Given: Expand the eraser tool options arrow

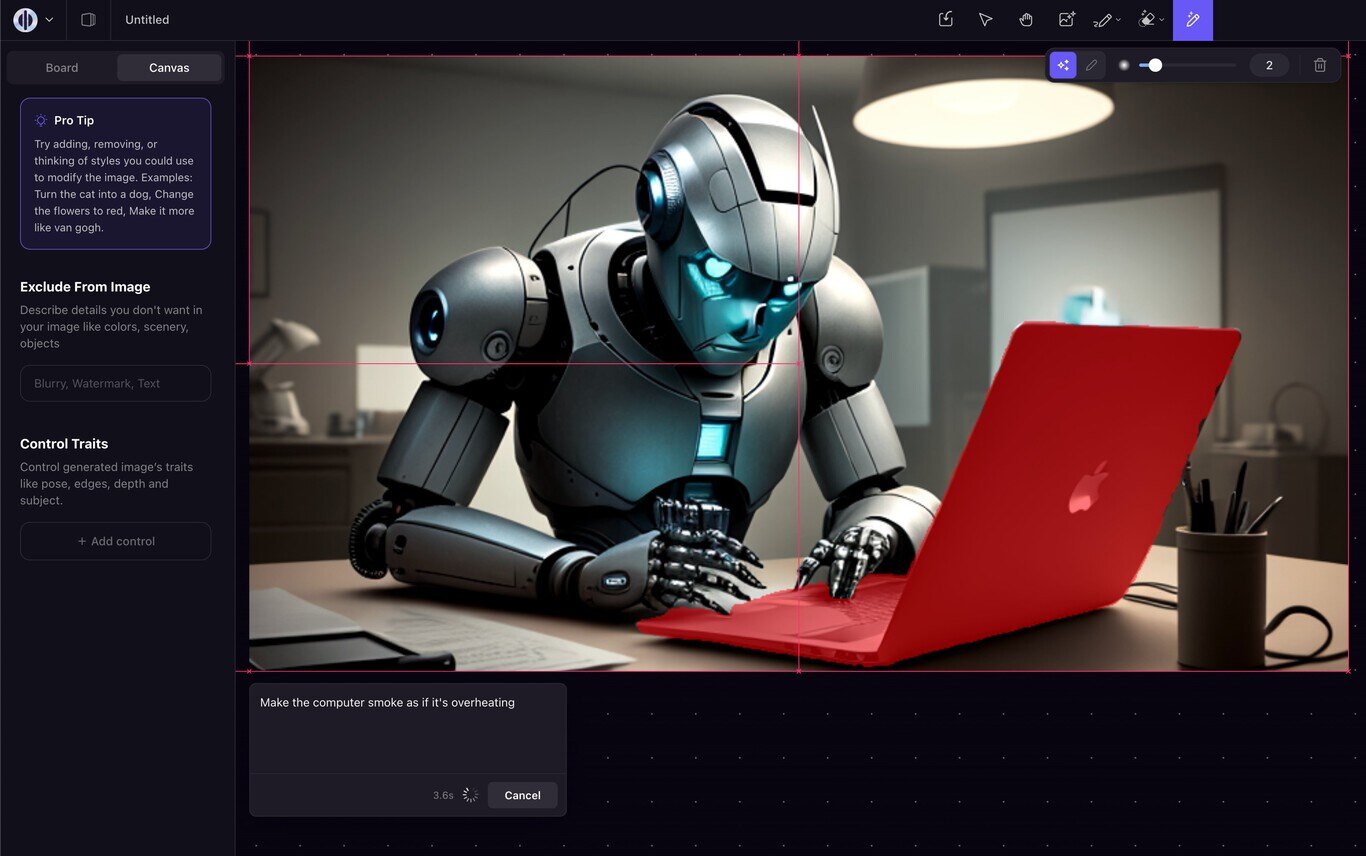Looking at the screenshot, I should (1162, 20).
